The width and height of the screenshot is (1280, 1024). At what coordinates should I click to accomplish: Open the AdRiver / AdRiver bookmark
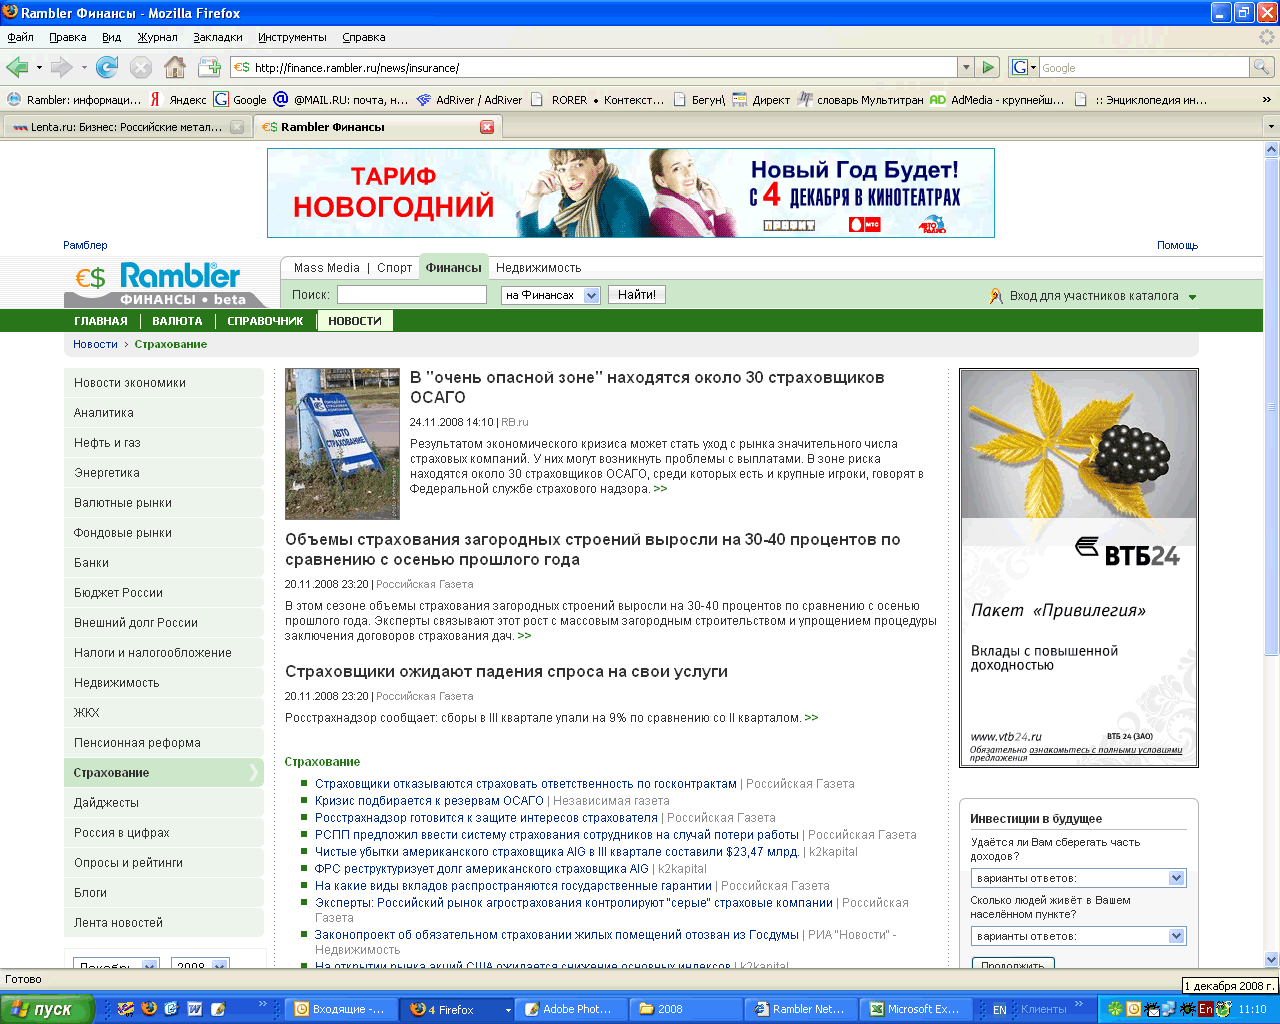[470, 99]
